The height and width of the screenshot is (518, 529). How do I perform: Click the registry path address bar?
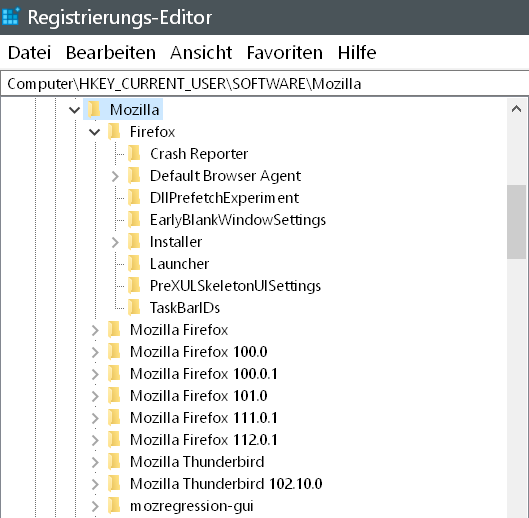[x=264, y=84]
